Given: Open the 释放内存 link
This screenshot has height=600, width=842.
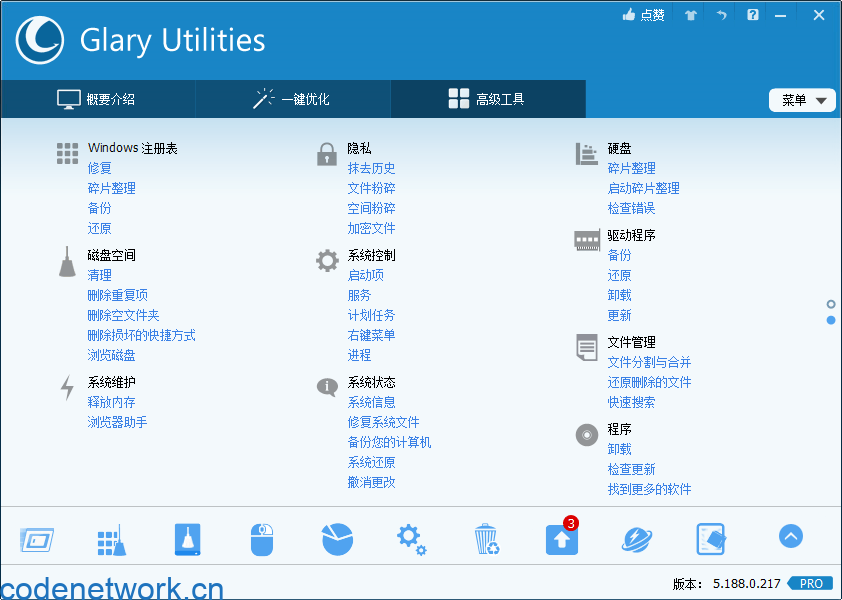Looking at the screenshot, I should (112, 402).
